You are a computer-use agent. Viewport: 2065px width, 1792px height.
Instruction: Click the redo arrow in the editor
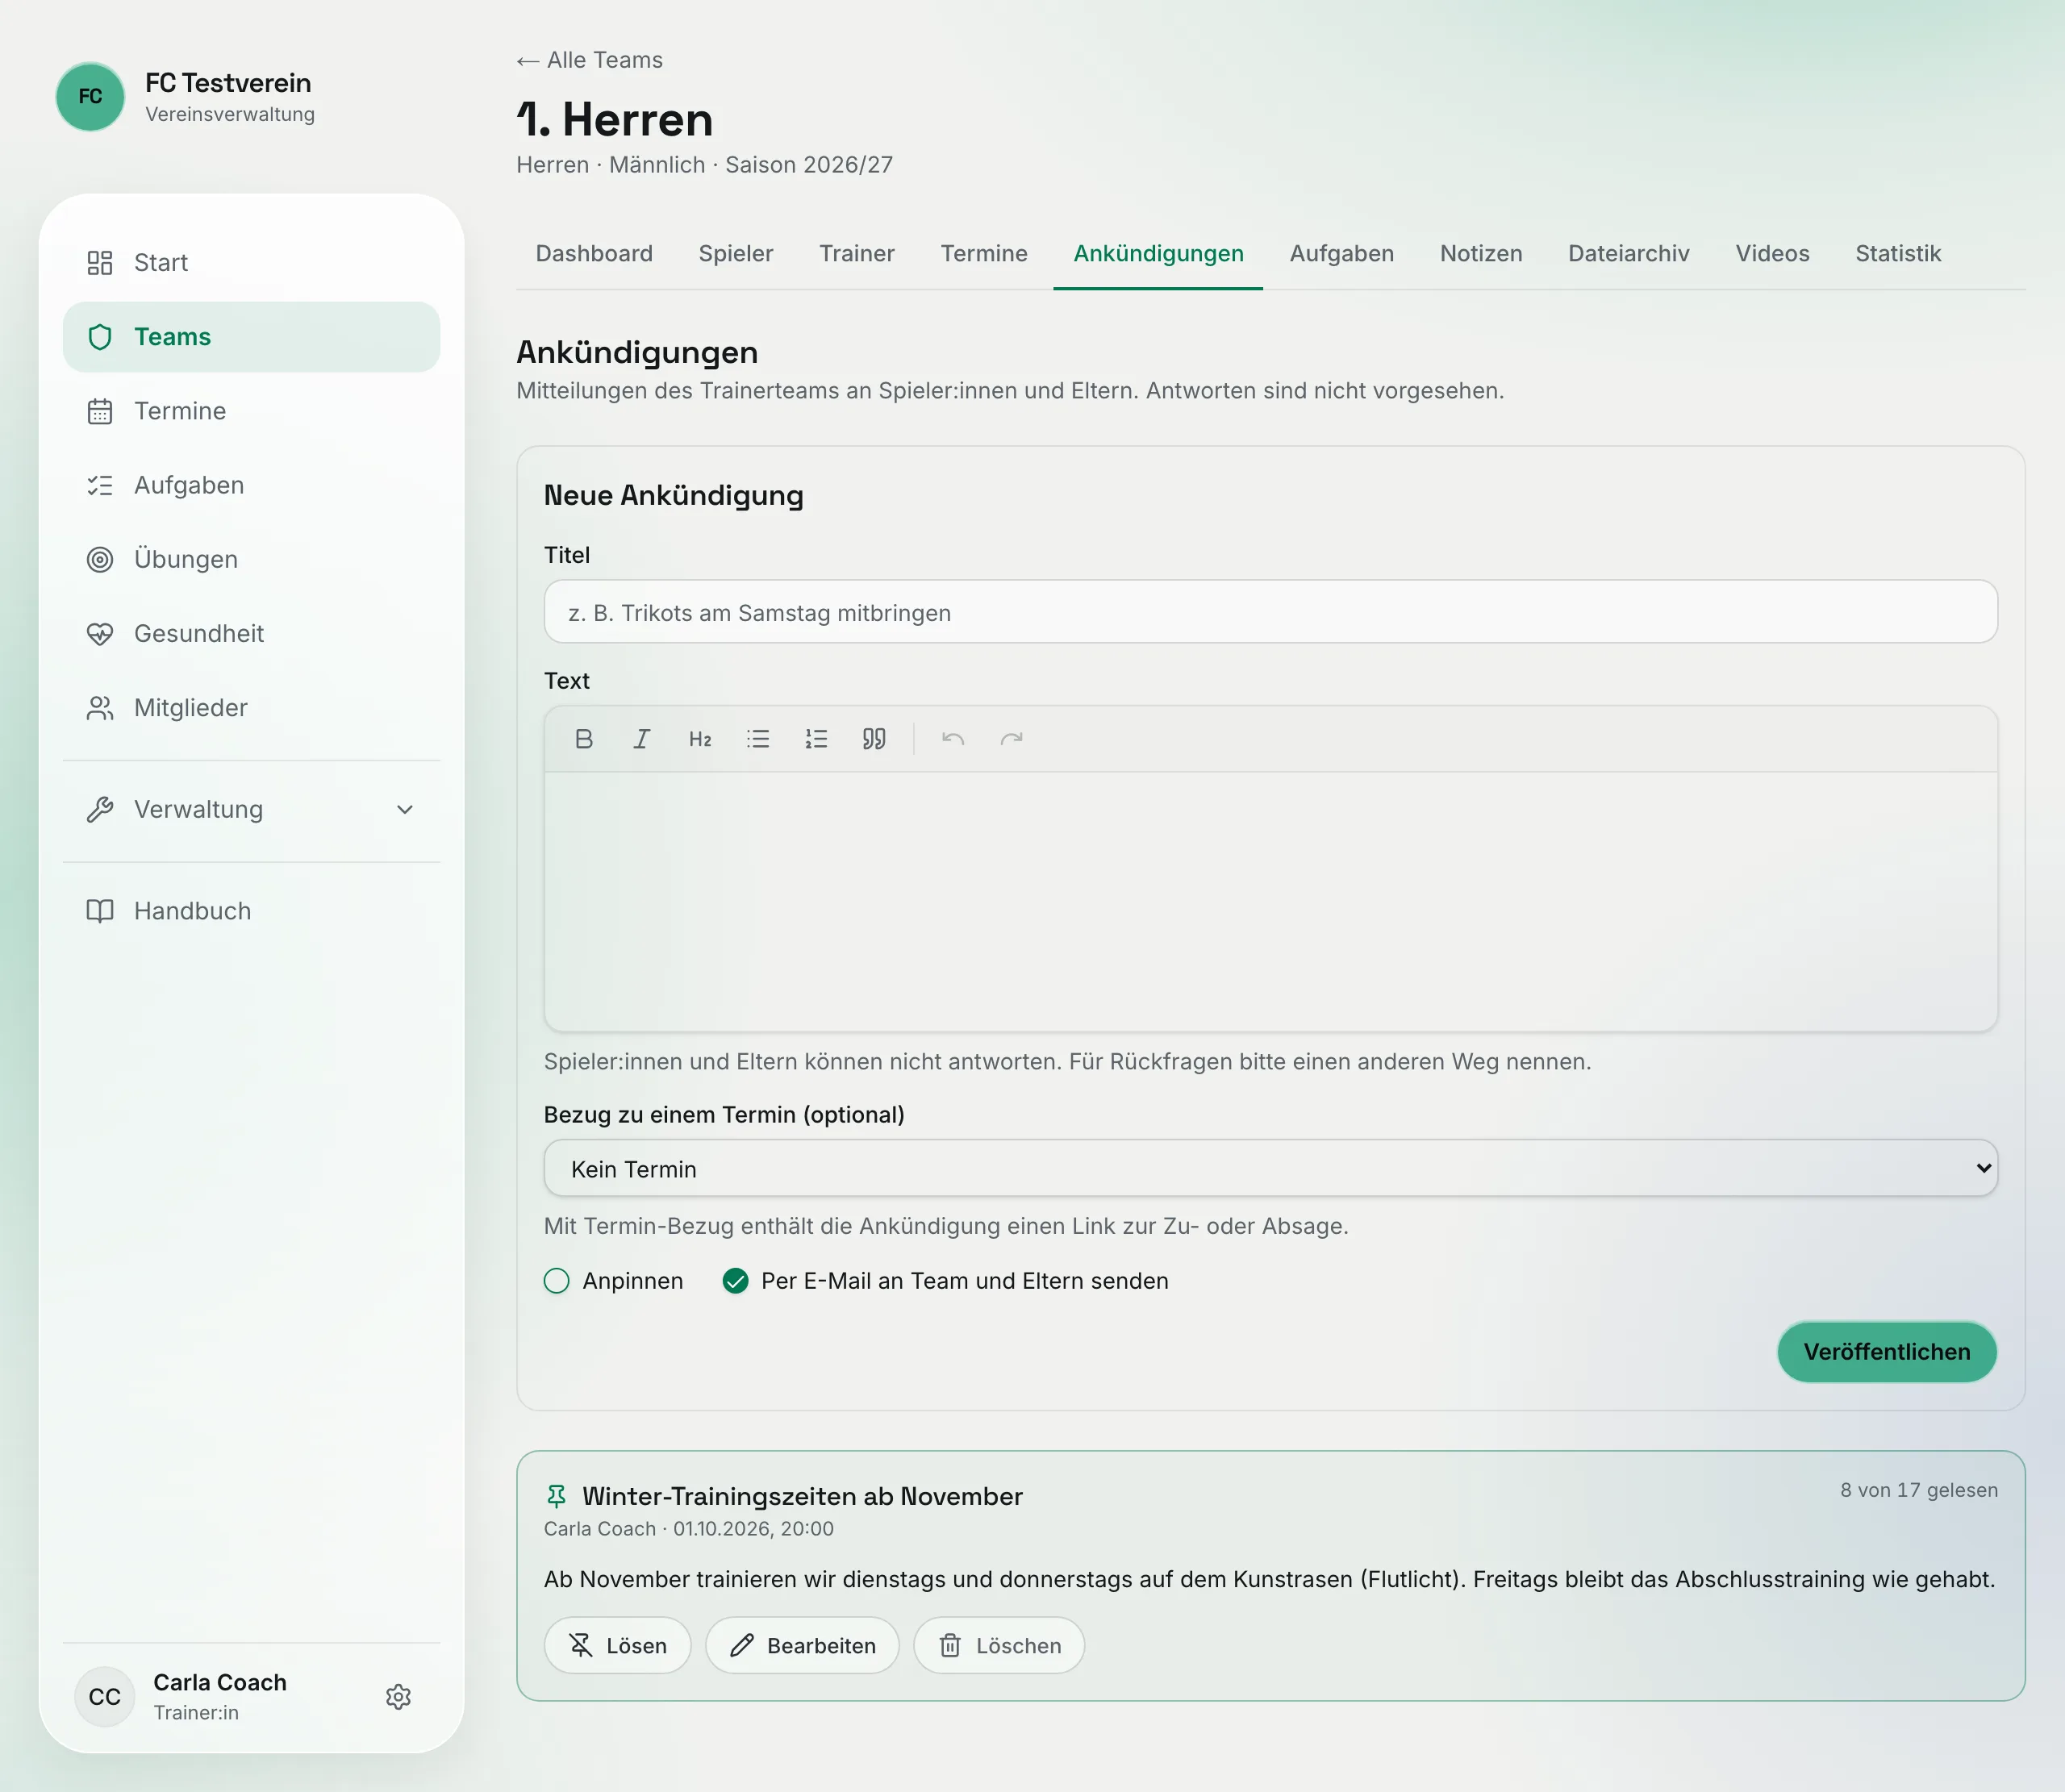1011,739
